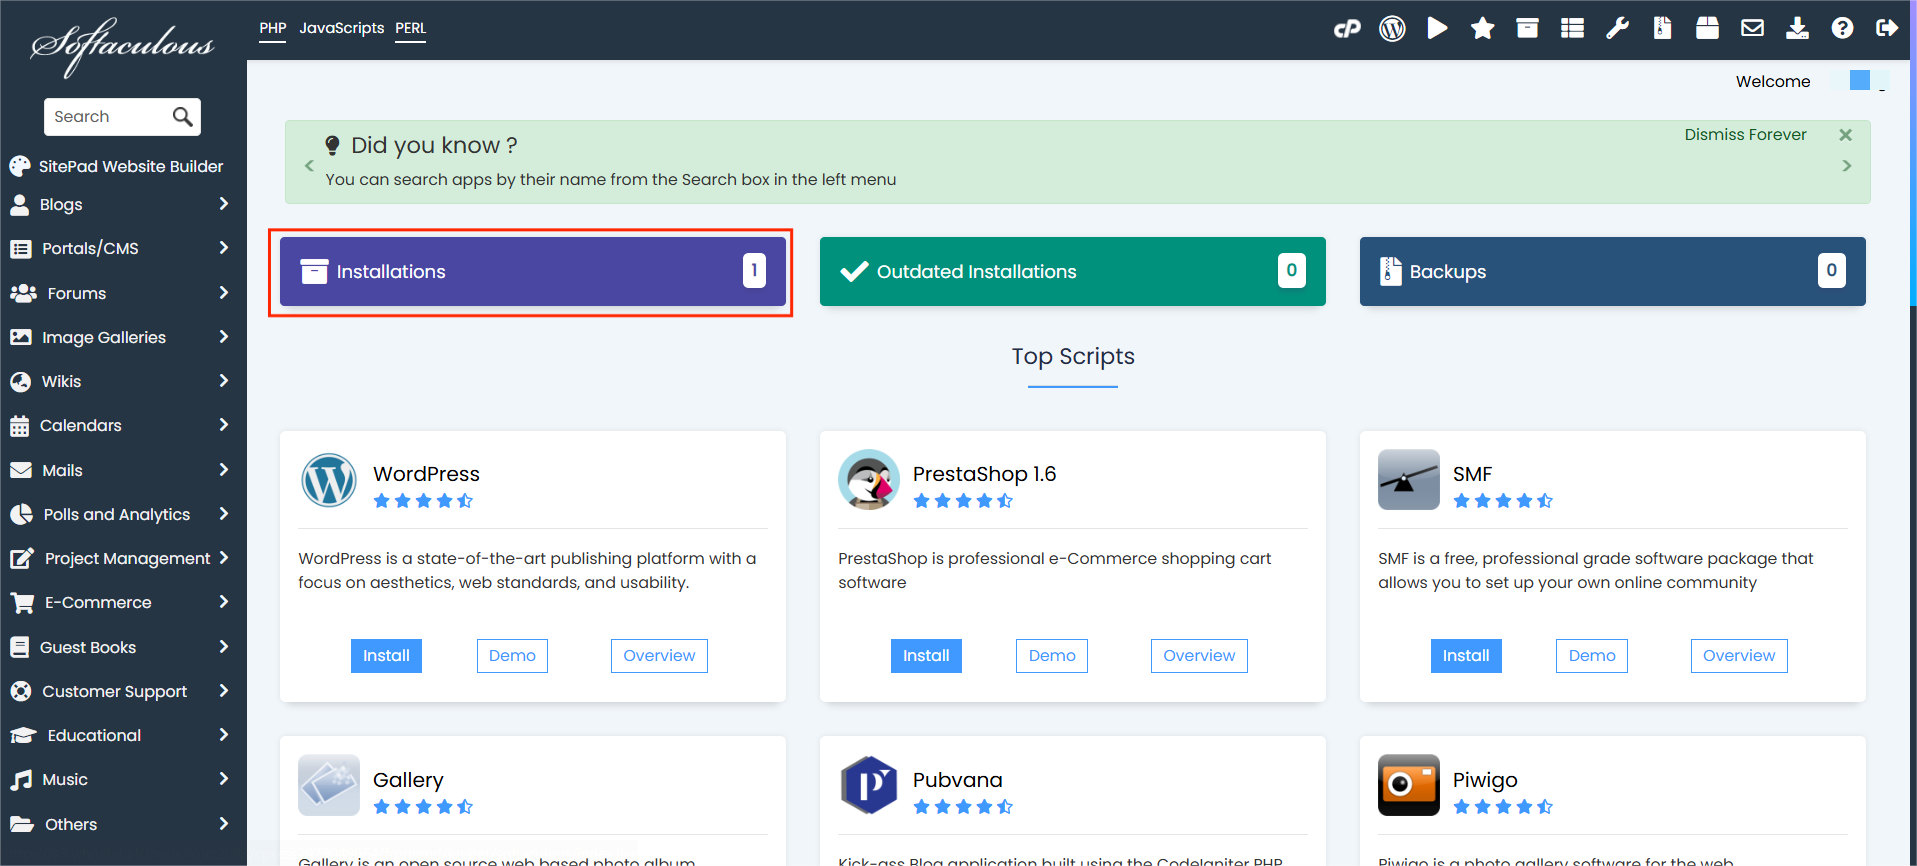The width and height of the screenshot is (1917, 866).
Task: Open the Installations tile
Action: coord(533,271)
